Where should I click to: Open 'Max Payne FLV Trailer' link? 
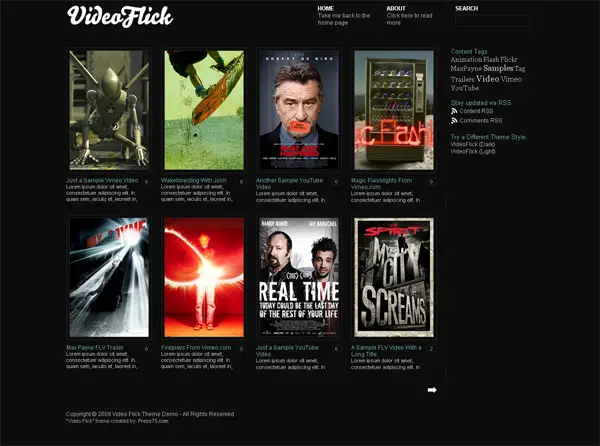pyautogui.click(x=95, y=348)
